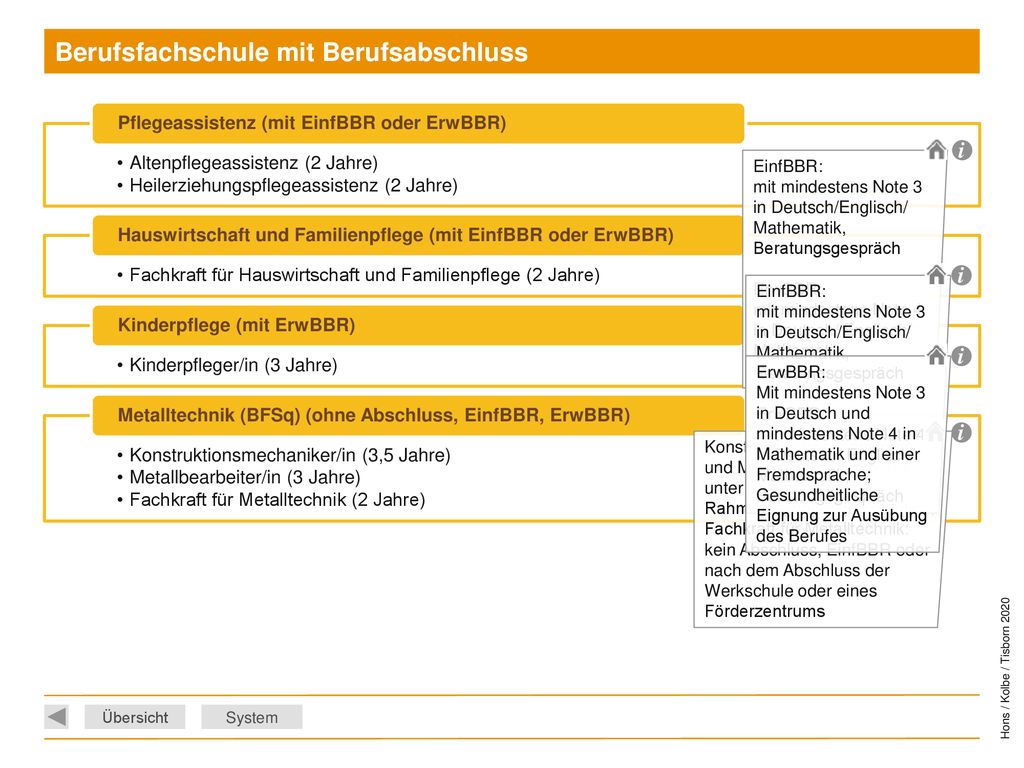Open the Übersicht page
Screen dimensions: 1024x768
[x=135, y=717]
